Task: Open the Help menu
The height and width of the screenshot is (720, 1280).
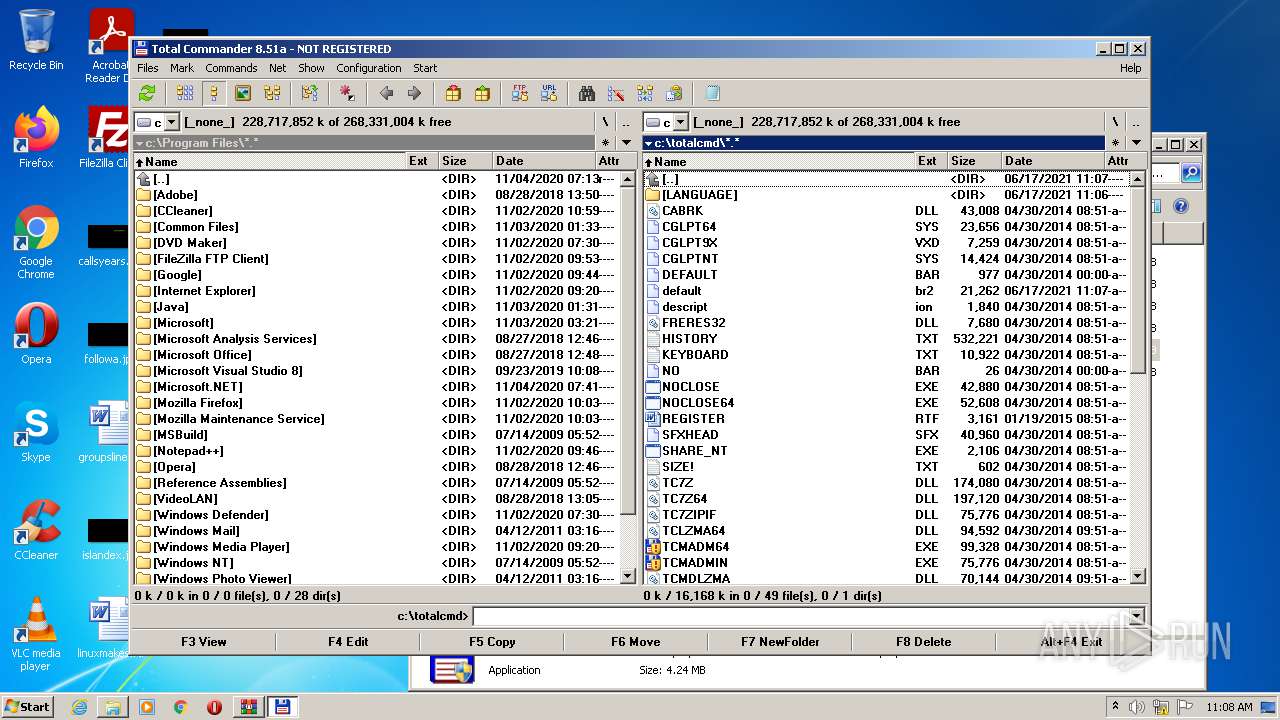Action: pos(1130,68)
